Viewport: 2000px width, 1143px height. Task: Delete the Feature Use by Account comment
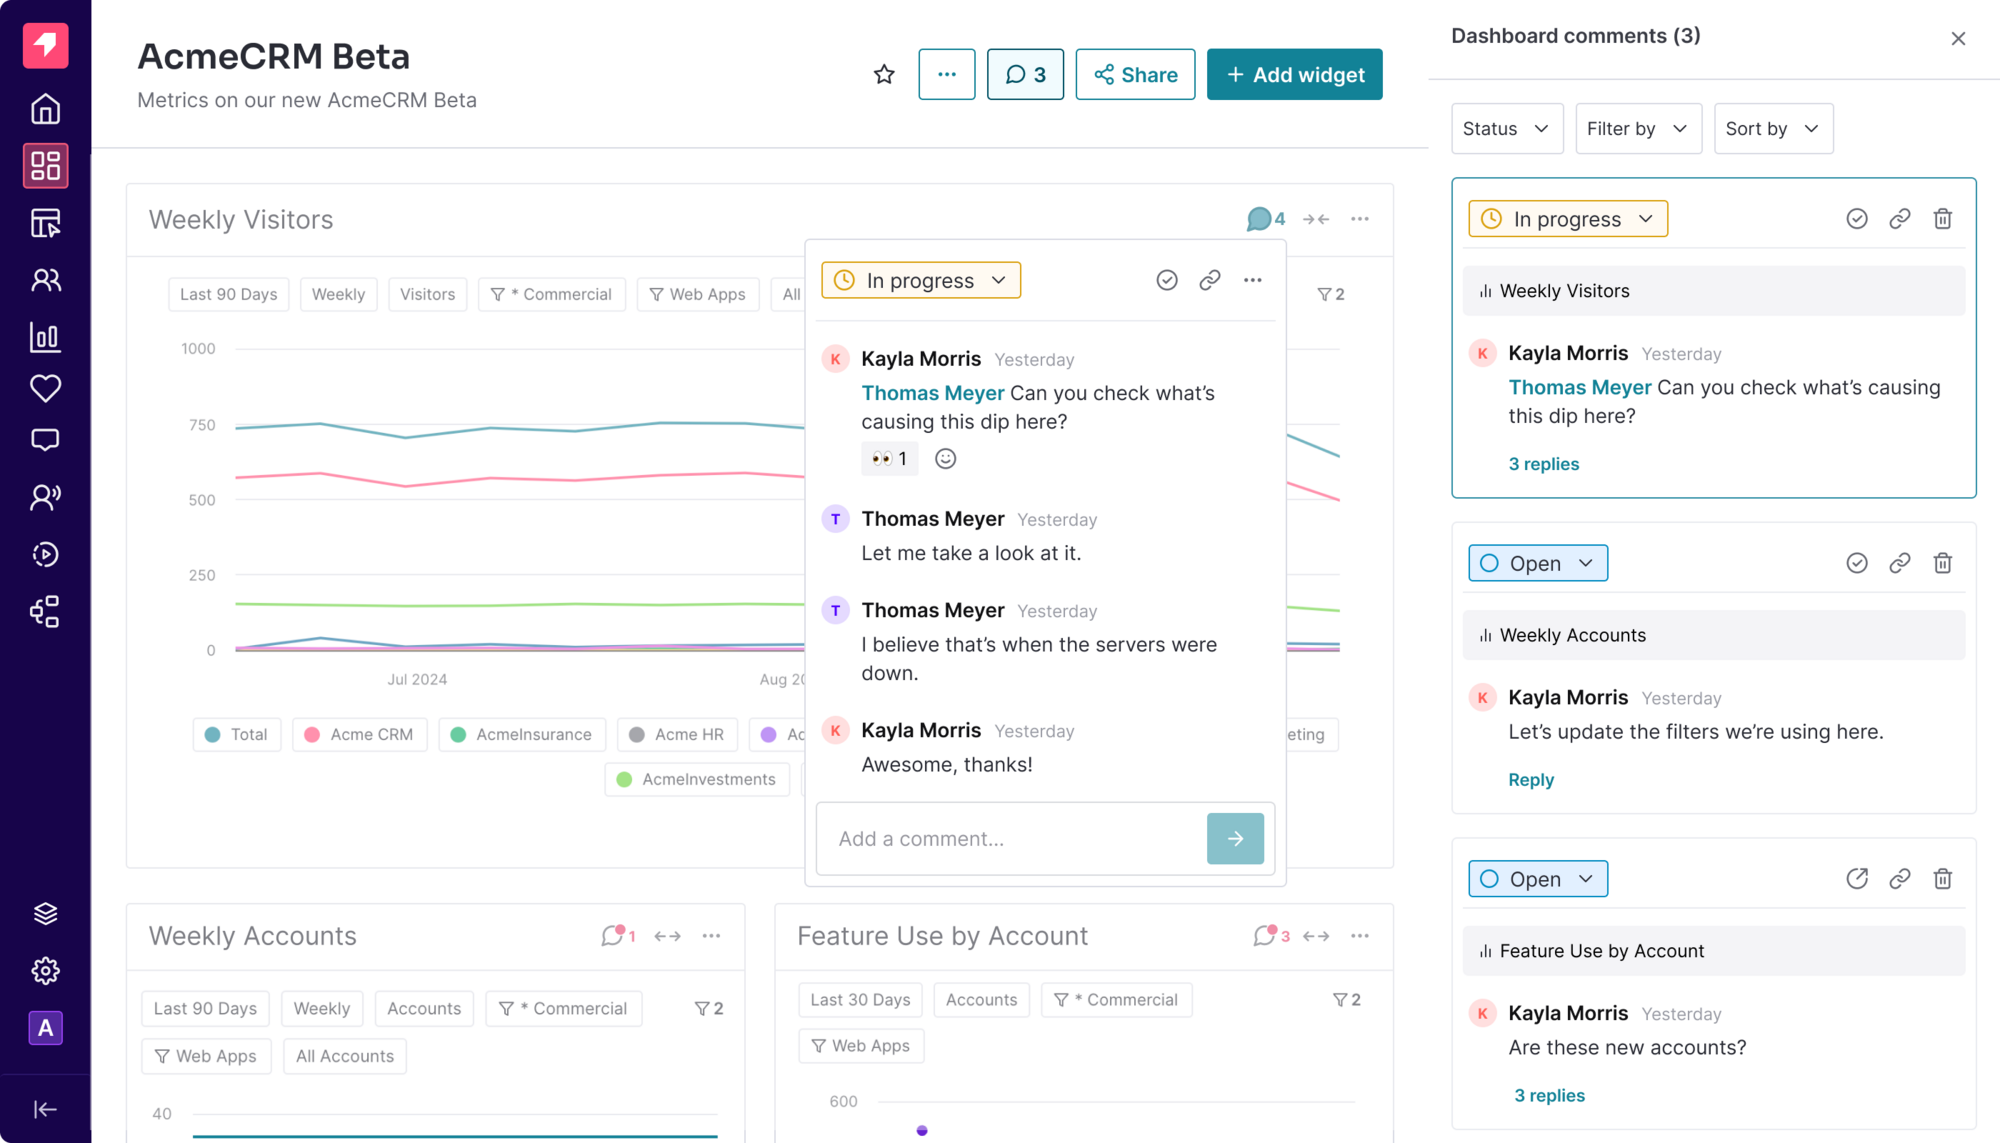[x=1943, y=878]
